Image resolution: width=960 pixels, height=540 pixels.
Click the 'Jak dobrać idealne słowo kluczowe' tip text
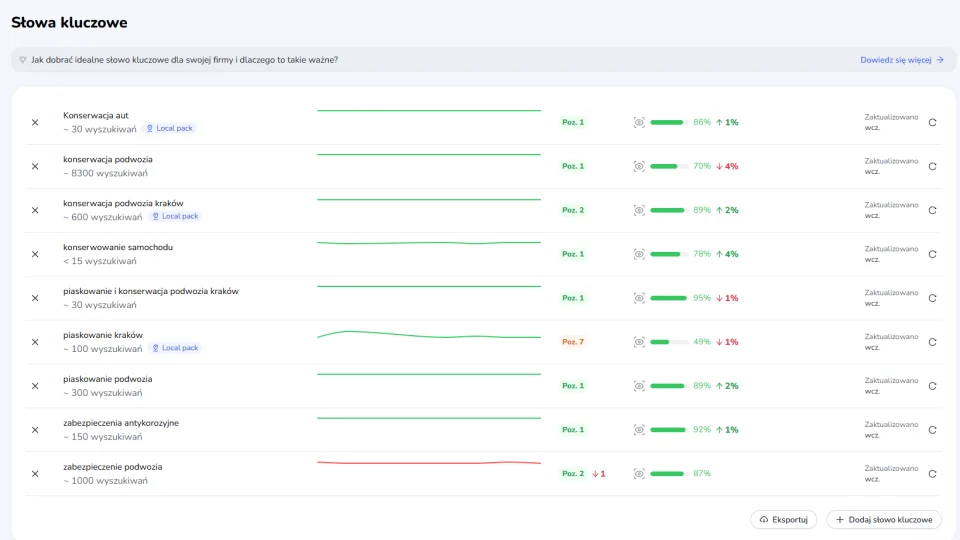pyautogui.click(x=184, y=60)
